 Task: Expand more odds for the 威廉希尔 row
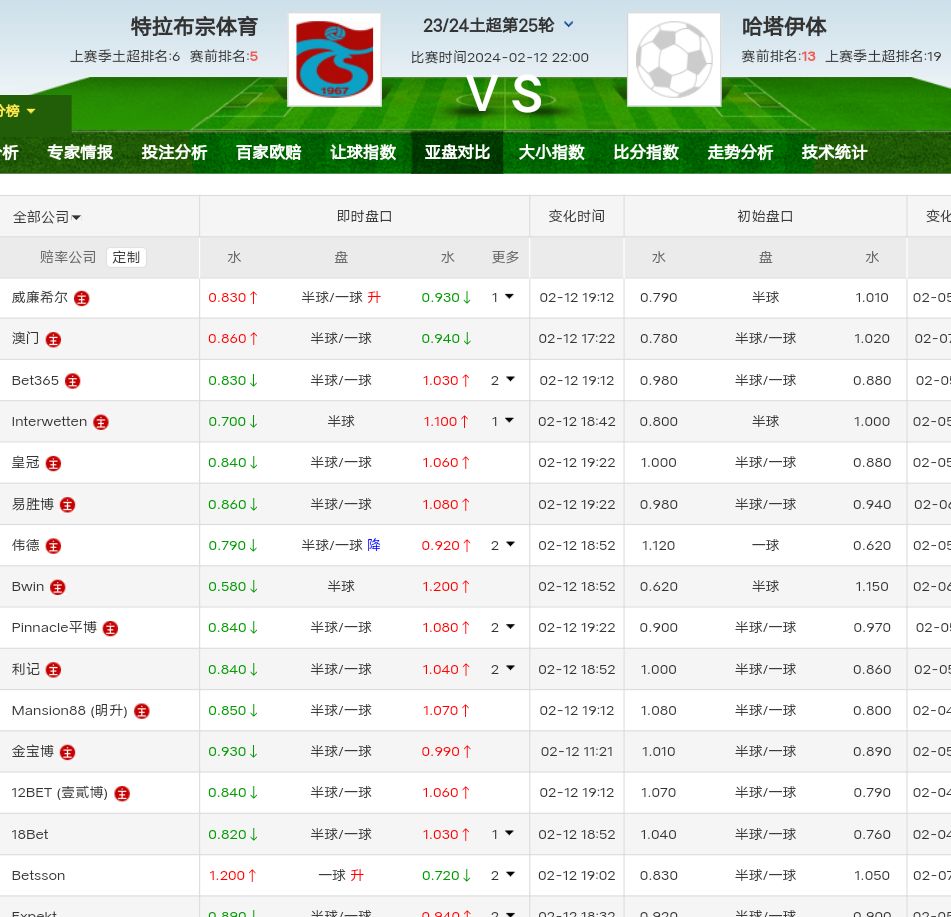[502, 297]
